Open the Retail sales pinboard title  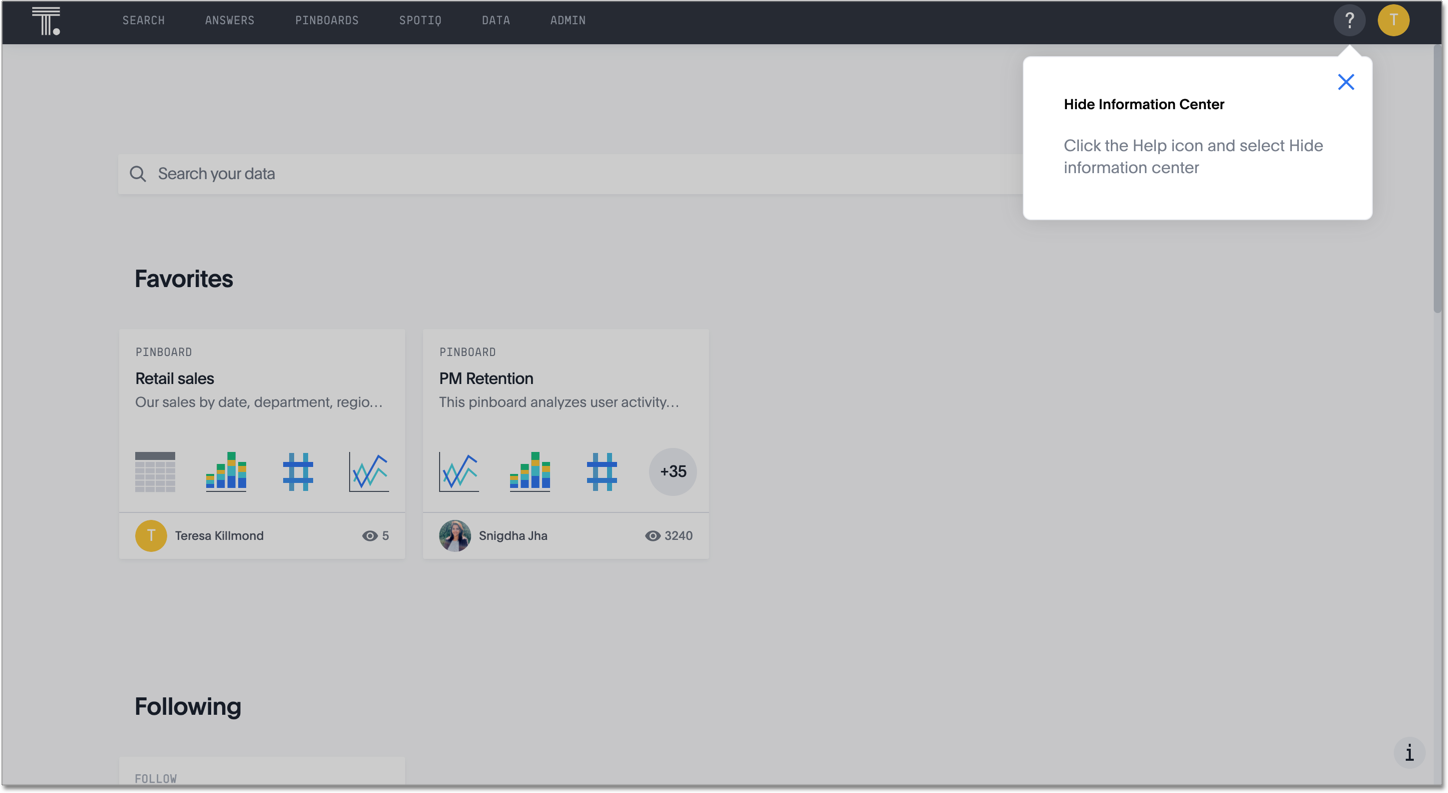point(175,379)
